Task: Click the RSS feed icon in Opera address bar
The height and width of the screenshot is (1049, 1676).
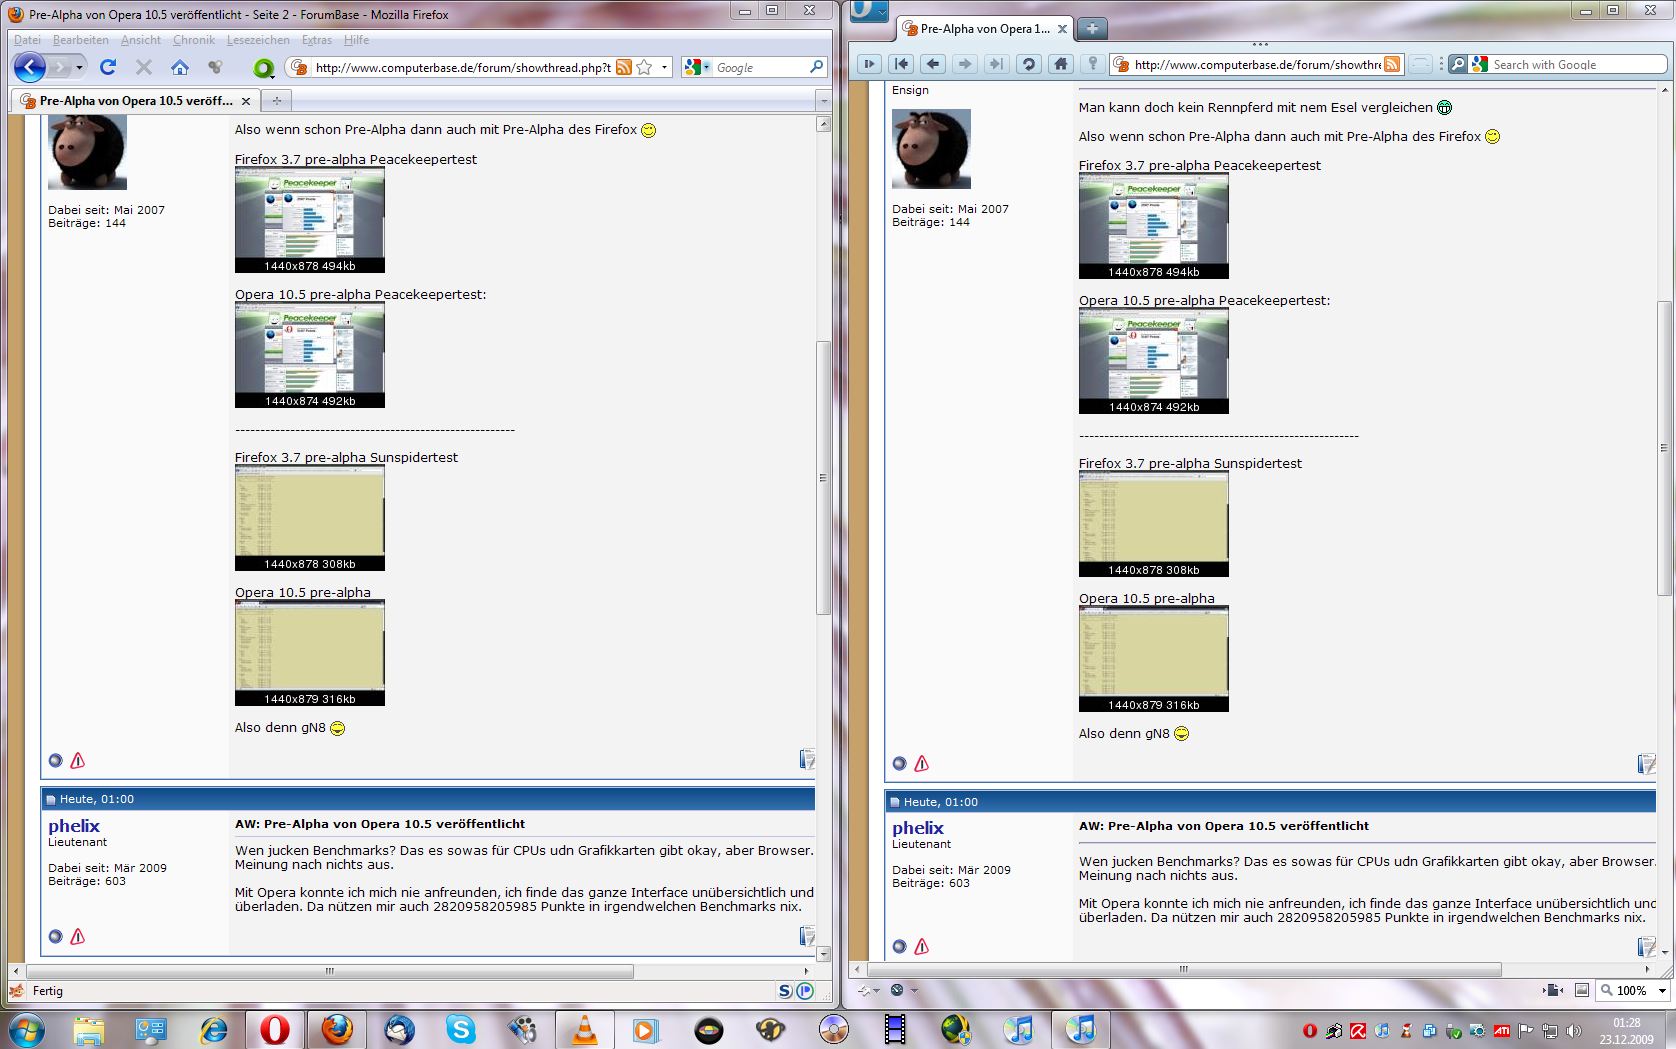Action: [x=1392, y=64]
